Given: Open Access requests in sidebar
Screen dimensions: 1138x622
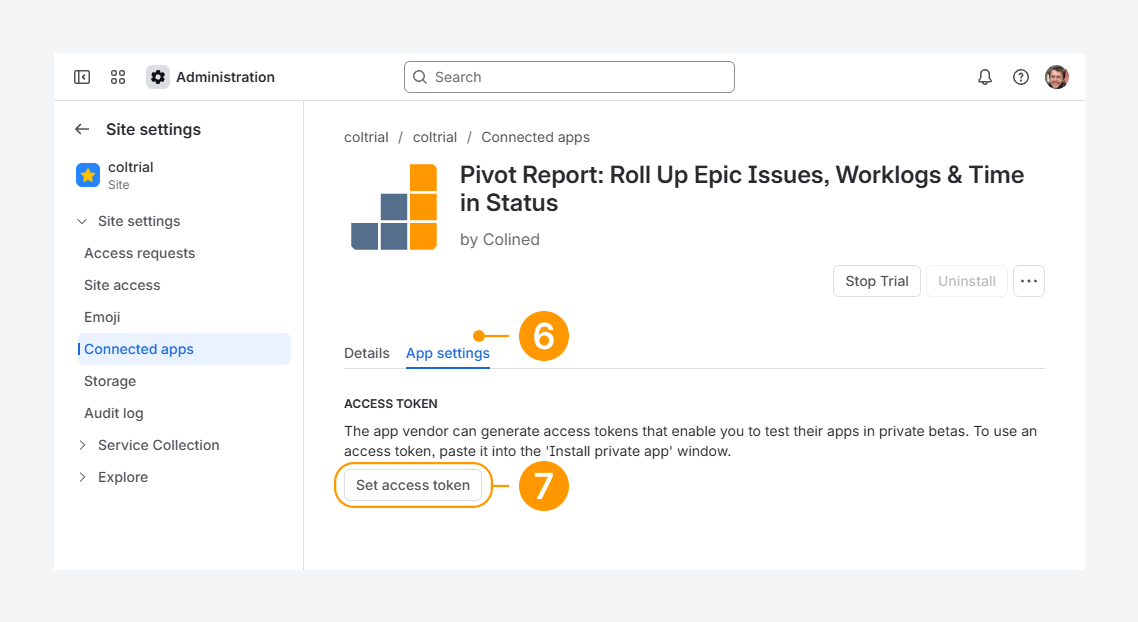Looking at the screenshot, I should (x=139, y=253).
